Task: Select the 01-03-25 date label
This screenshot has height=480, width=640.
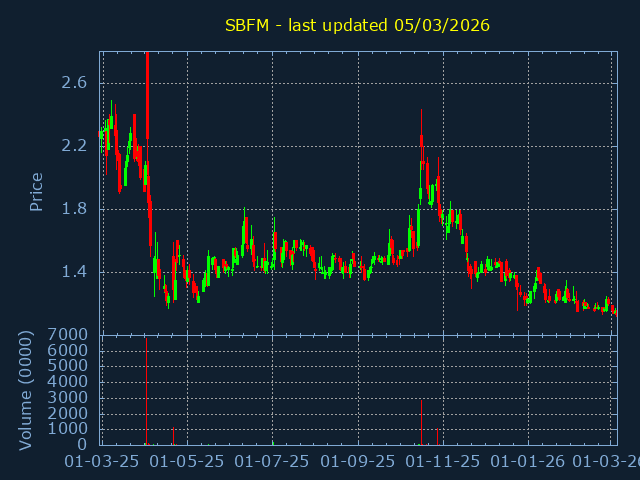Action: click(101, 461)
